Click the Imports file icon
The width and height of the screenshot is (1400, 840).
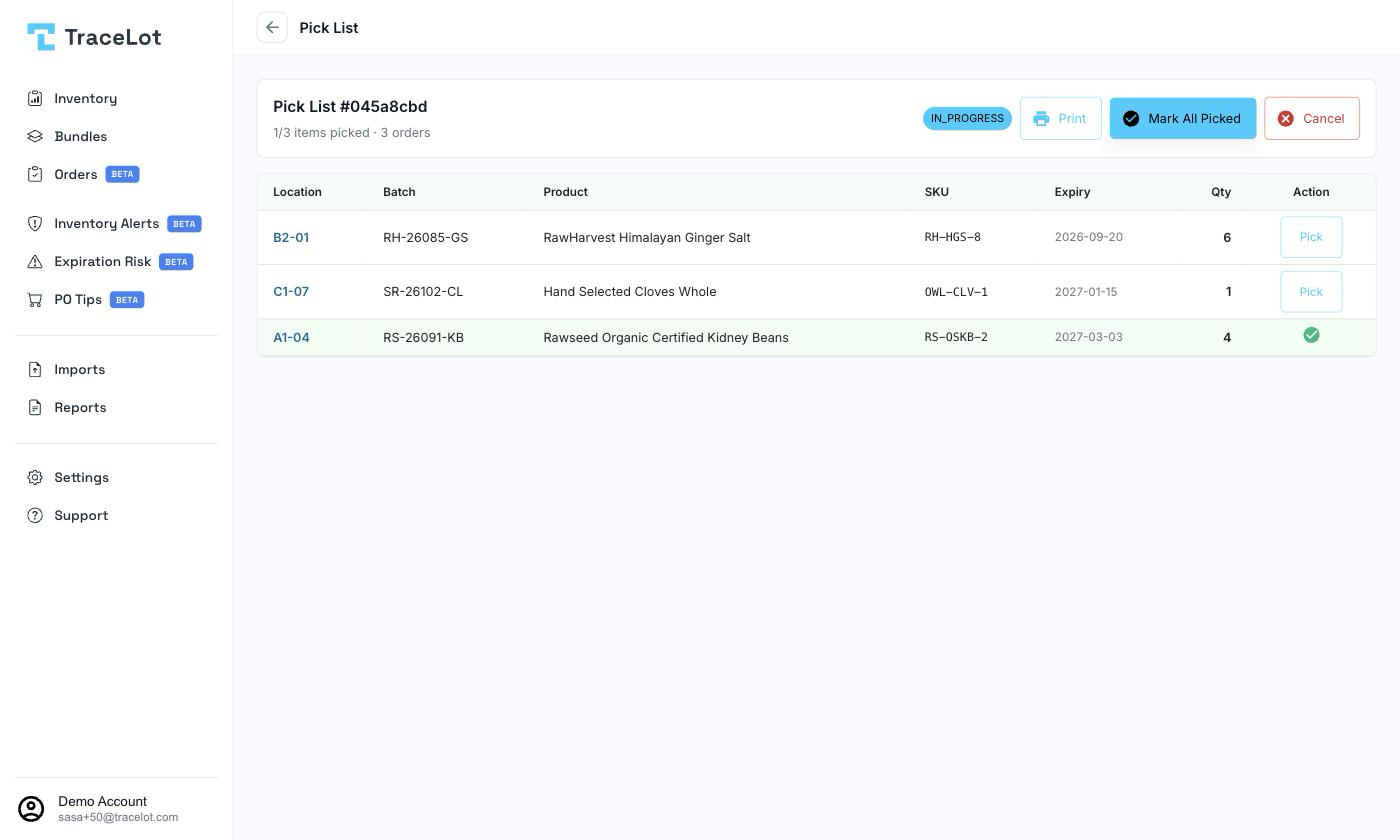point(35,369)
